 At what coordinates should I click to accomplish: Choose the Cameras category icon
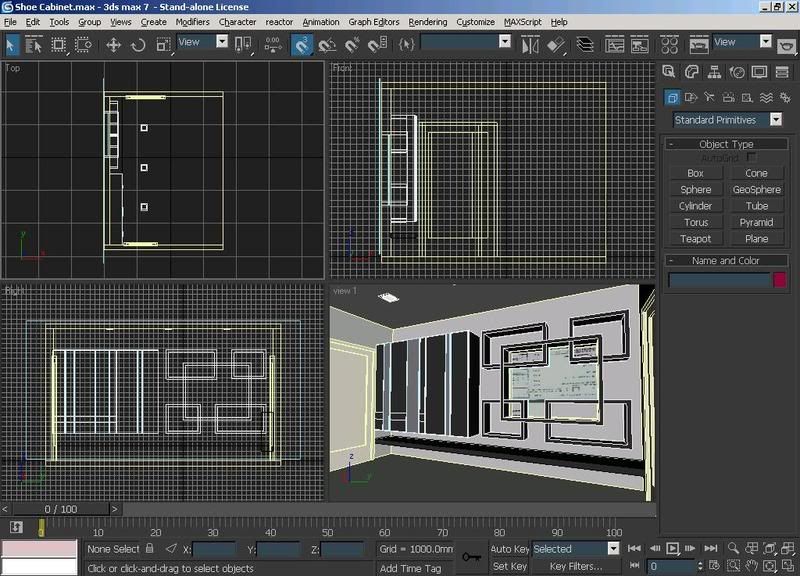pyautogui.click(x=728, y=97)
